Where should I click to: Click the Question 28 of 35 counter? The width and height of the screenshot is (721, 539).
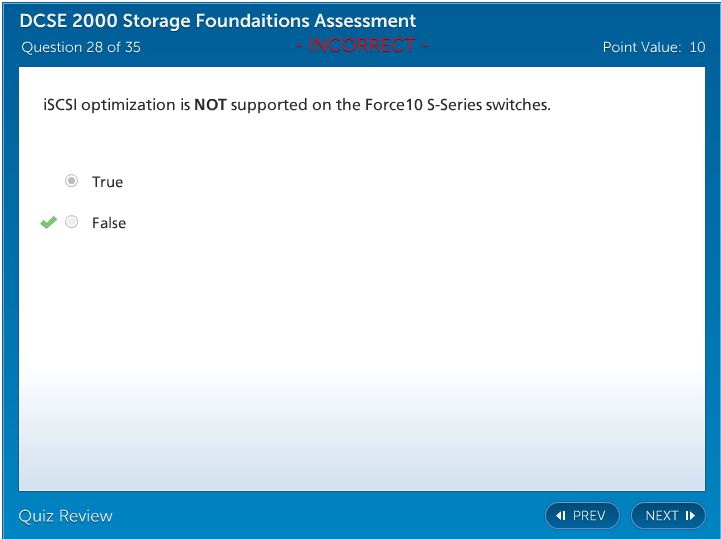tap(81, 47)
